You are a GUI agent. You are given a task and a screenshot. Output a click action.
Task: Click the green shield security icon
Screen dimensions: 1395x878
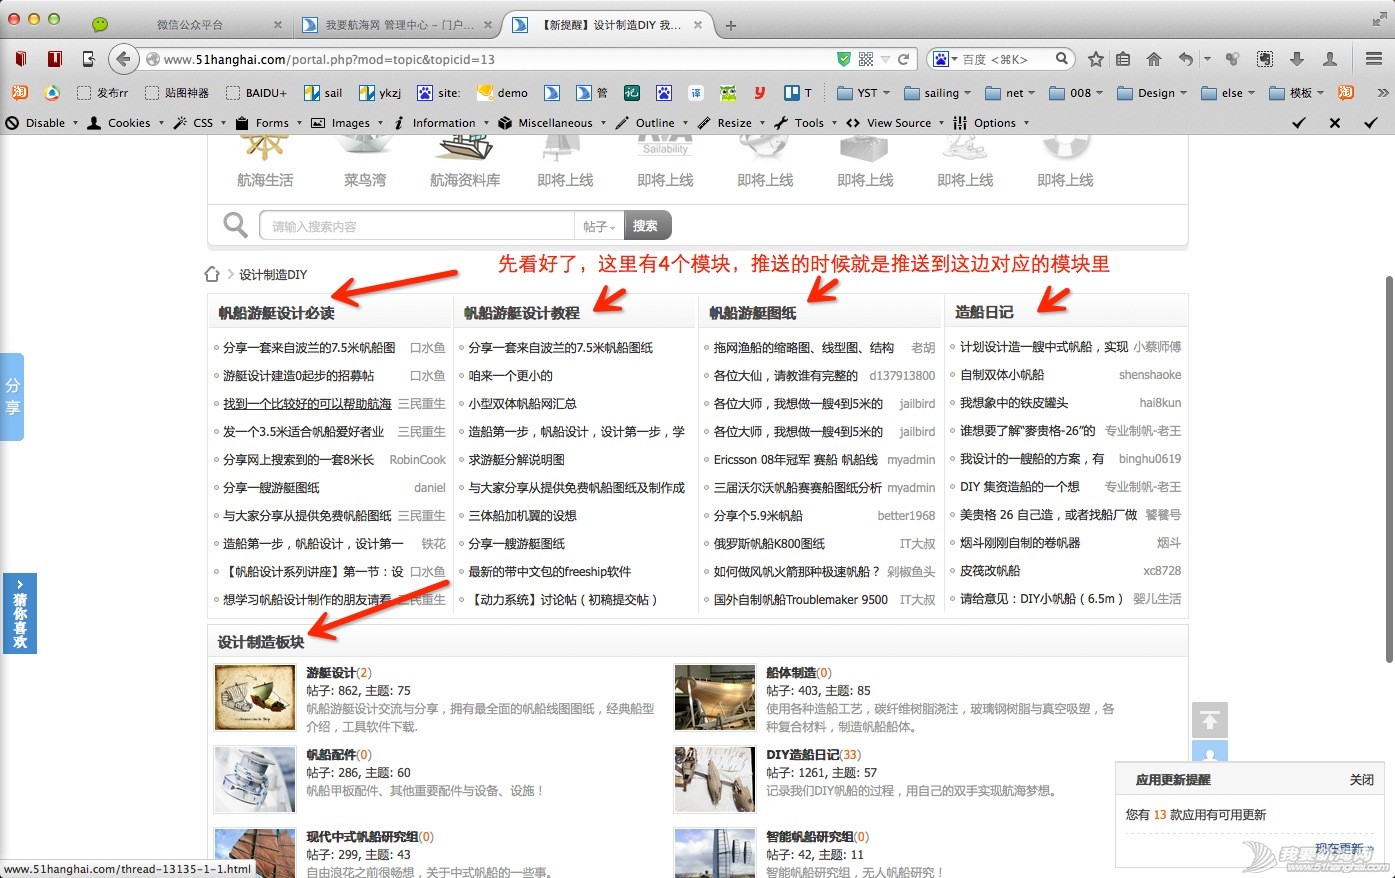843,59
